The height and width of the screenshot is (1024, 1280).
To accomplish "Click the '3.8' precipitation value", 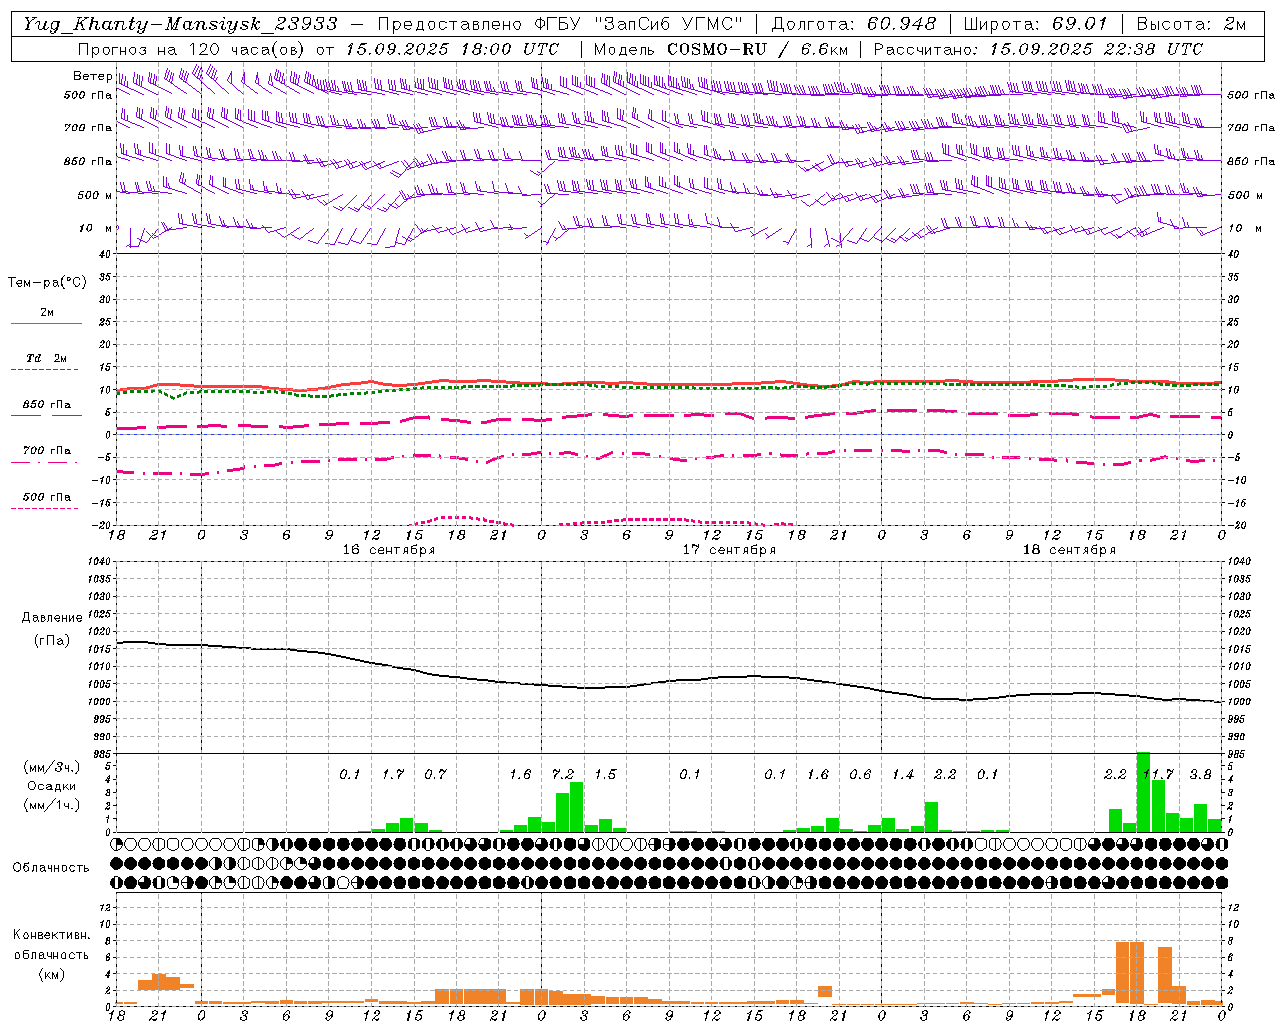I will pos(1200,774).
